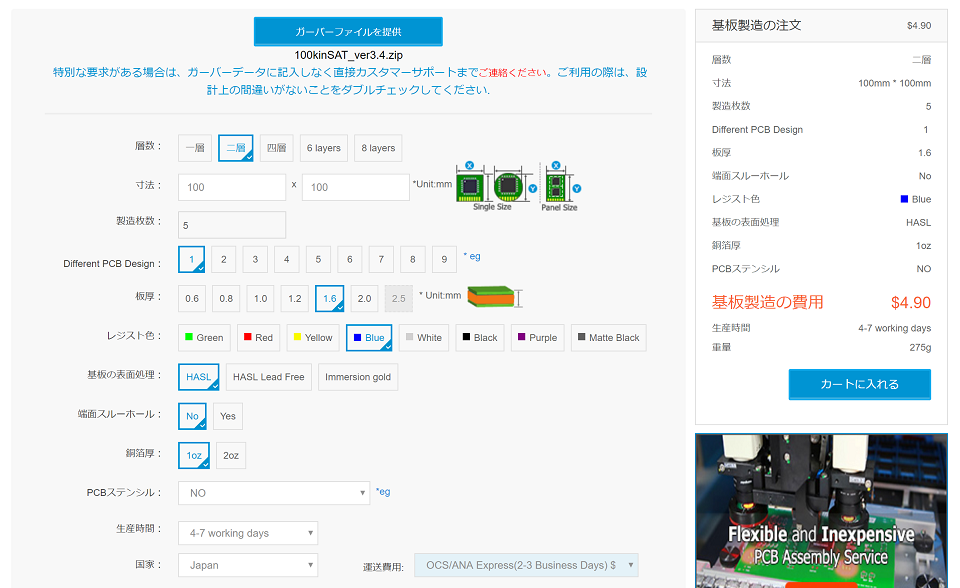This screenshot has height=588, width=960.
Task: Open the Flexible and Inexpensive PCB Assembly banner
Action: (821, 510)
